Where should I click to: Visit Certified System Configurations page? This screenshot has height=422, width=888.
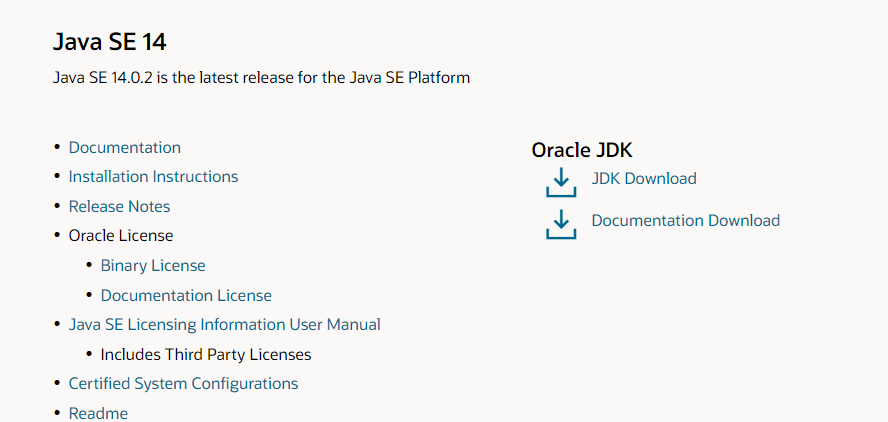[x=183, y=383]
